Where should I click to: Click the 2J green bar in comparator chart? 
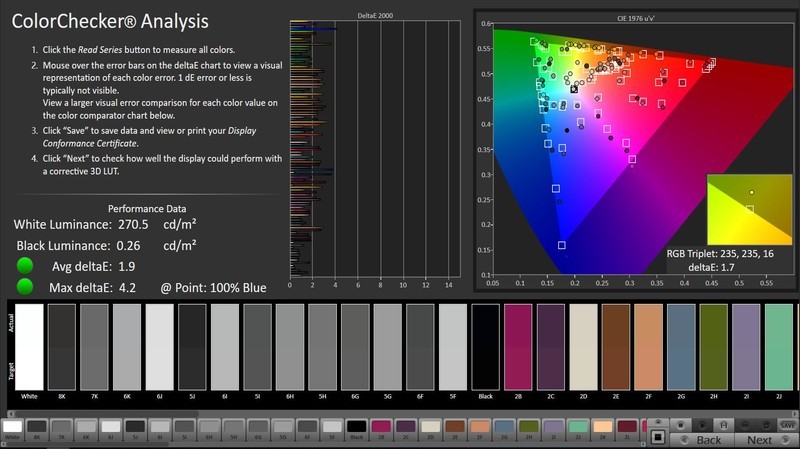click(779, 345)
